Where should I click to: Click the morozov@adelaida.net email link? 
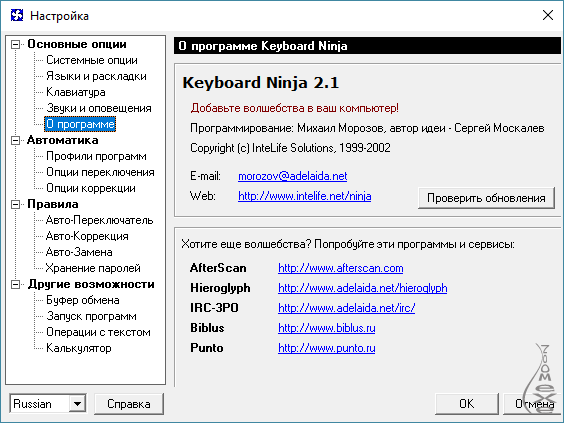click(x=292, y=176)
